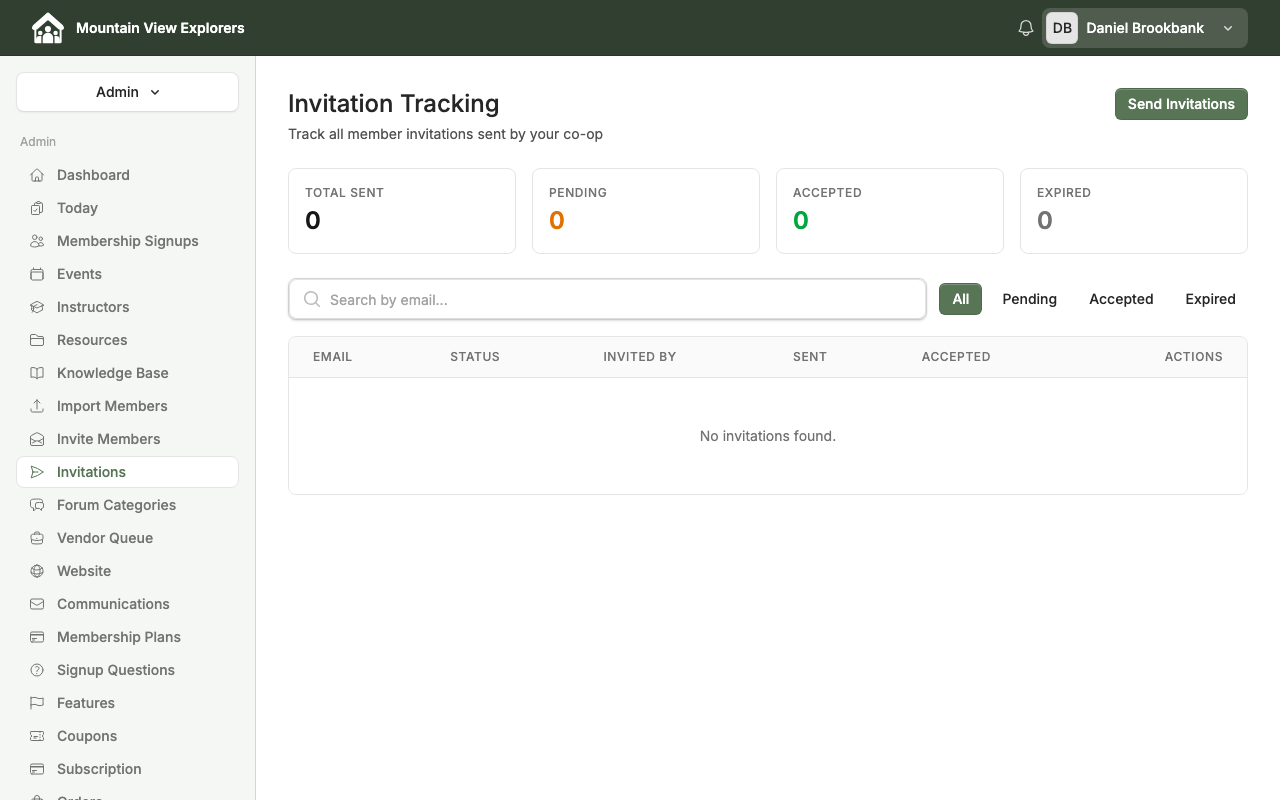Viewport: 1280px width, 800px height.
Task: Expand the Daniel Brookbank user menu chevron
Action: tap(1228, 28)
